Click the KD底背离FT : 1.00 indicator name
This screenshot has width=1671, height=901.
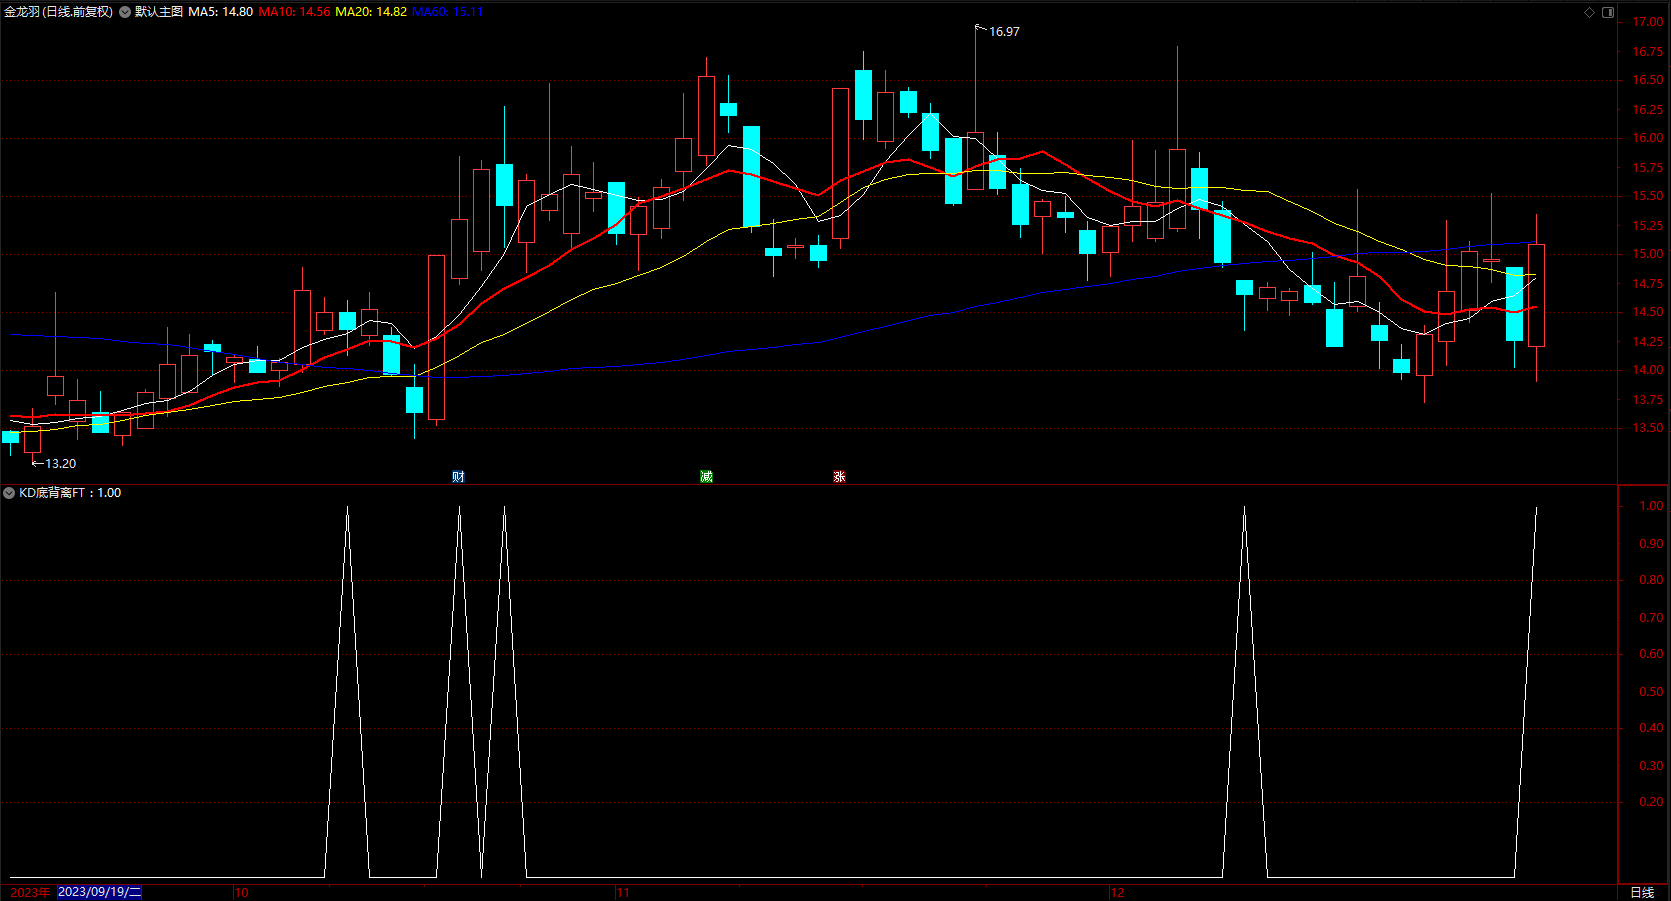pos(70,493)
